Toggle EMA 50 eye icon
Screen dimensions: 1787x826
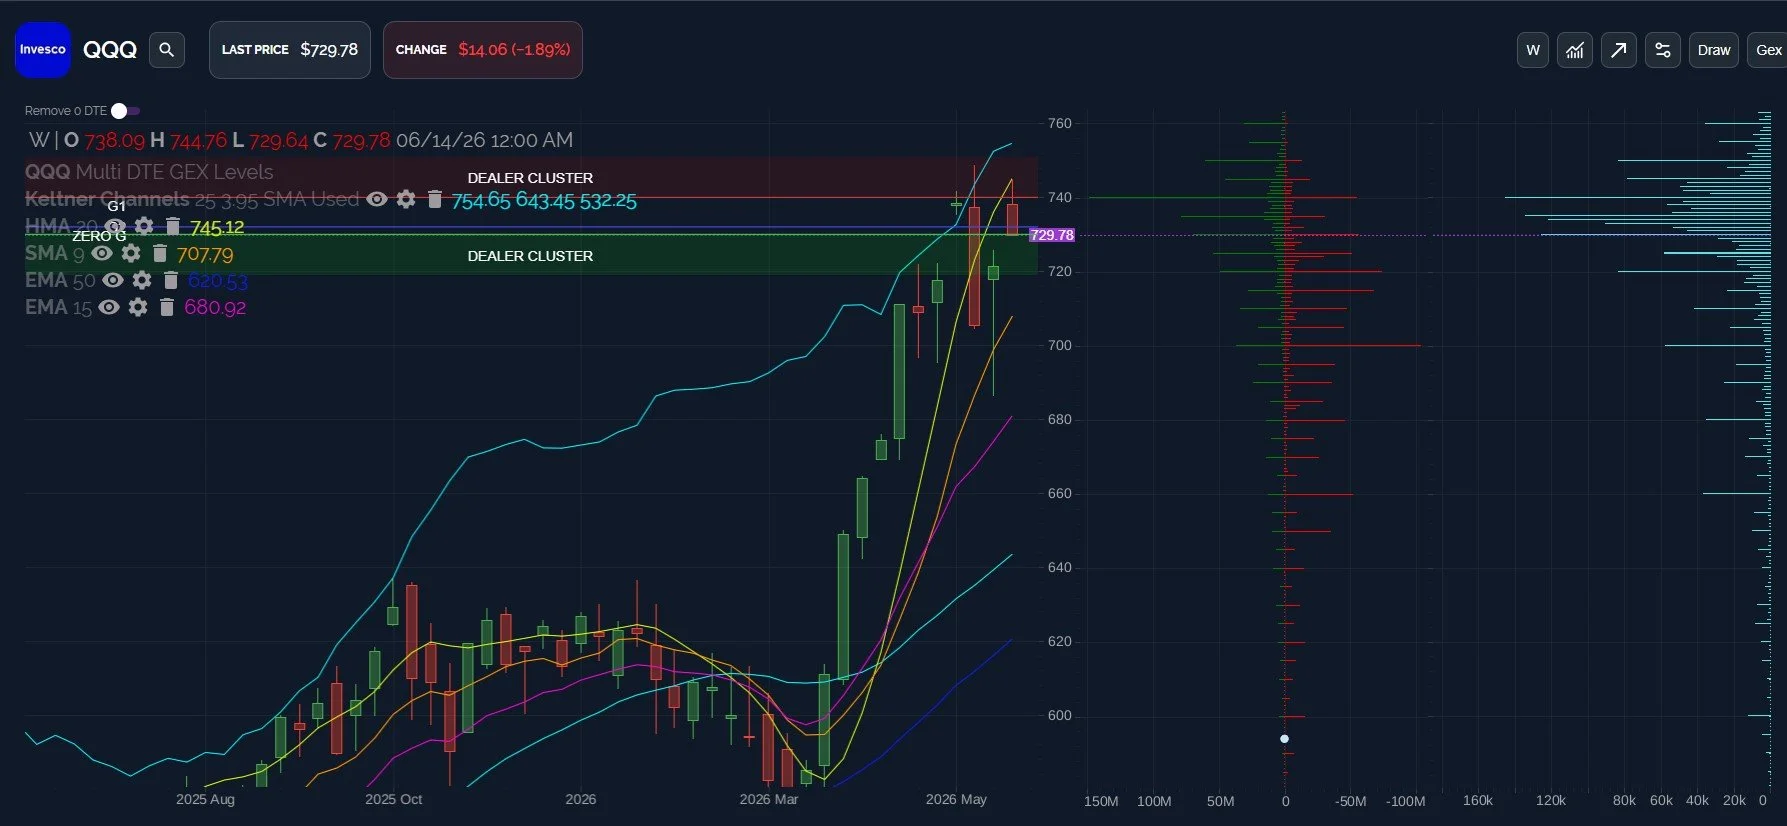(x=113, y=280)
